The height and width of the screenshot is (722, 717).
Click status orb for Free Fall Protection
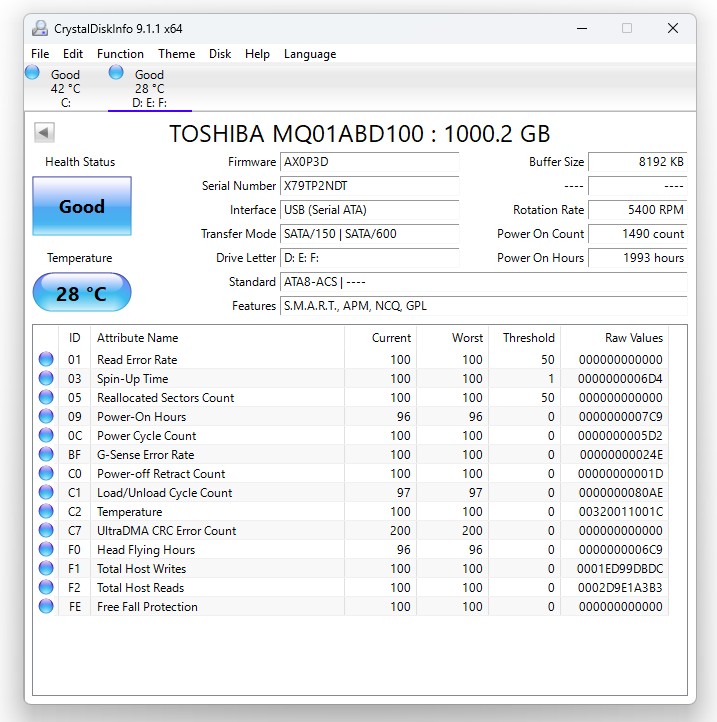[46, 606]
